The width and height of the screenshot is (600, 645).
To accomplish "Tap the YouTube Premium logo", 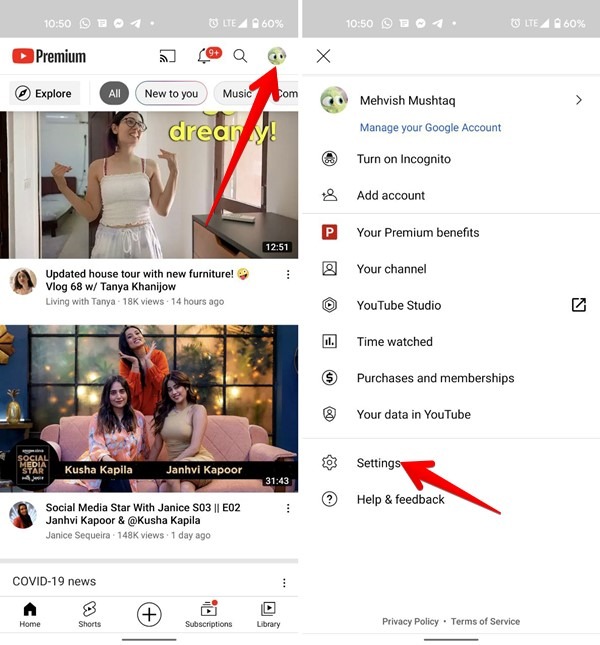I will point(49,56).
